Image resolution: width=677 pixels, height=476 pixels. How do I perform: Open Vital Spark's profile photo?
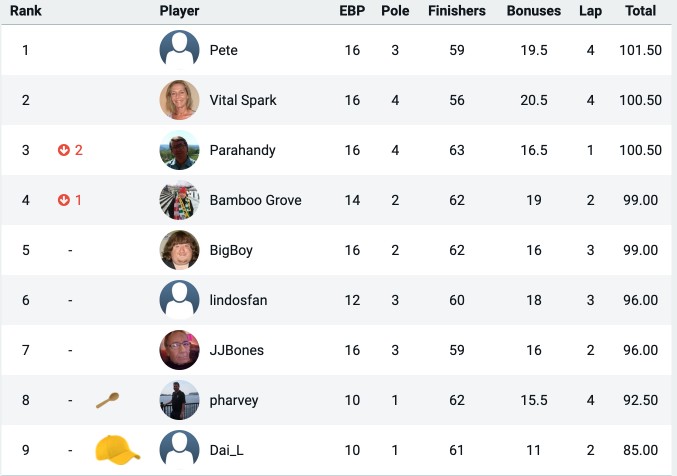click(x=180, y=100)
